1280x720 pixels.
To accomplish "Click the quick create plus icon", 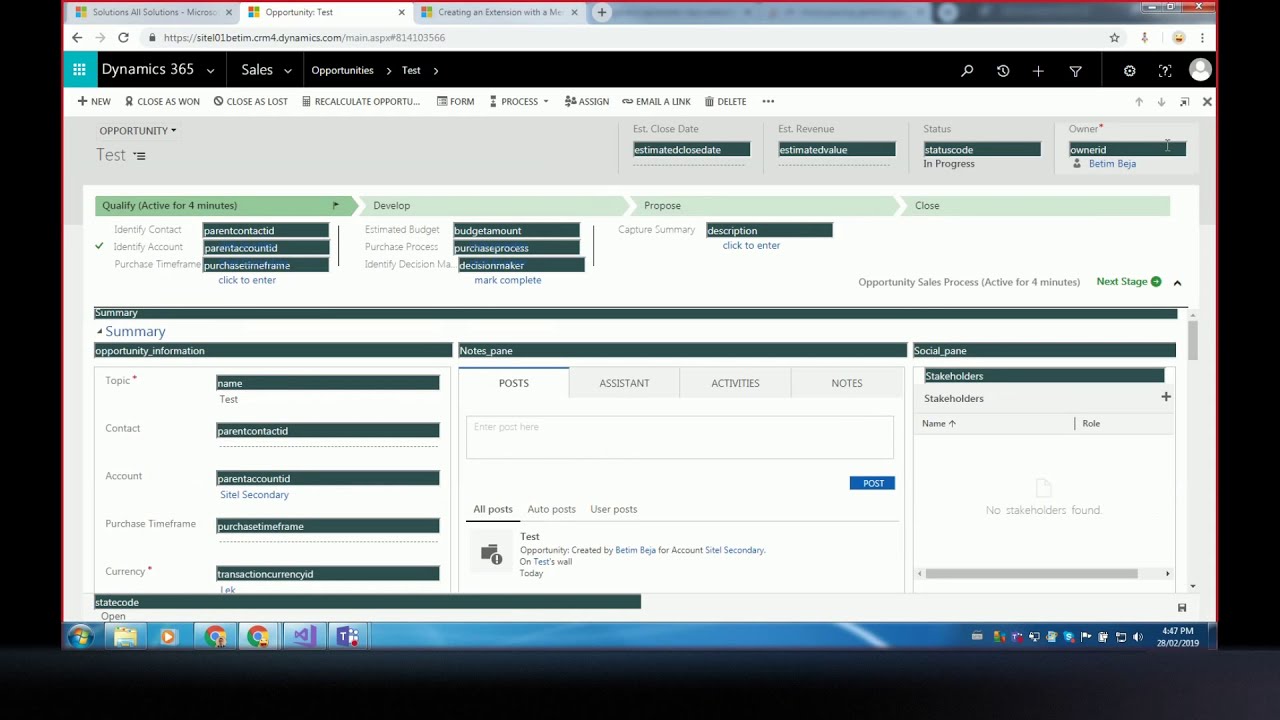I will pyautogui.click(x=1038, y=71).
